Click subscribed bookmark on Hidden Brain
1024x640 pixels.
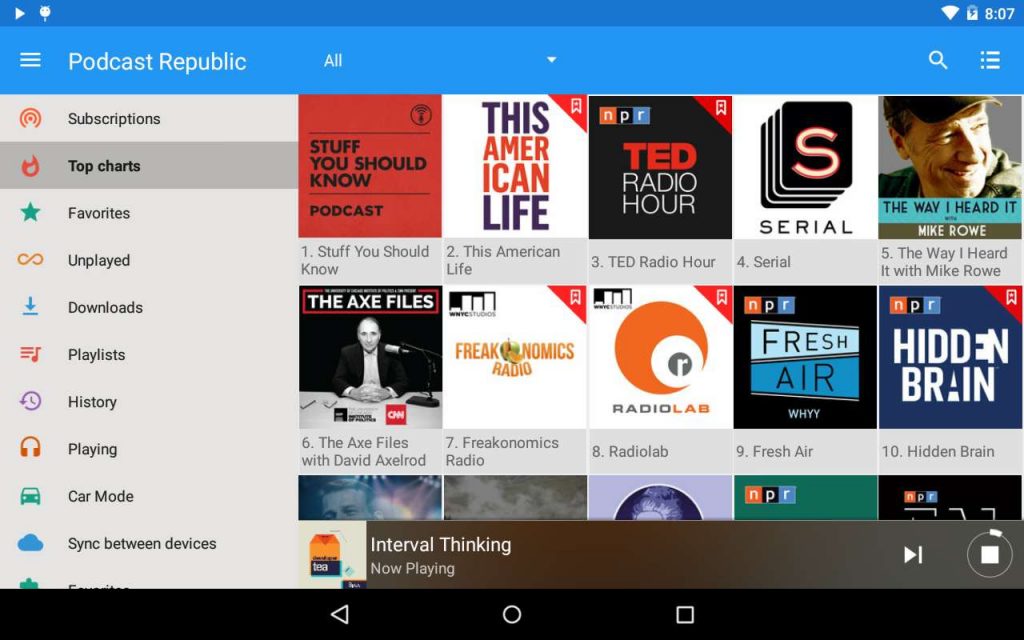click(x=1011, y=296)
